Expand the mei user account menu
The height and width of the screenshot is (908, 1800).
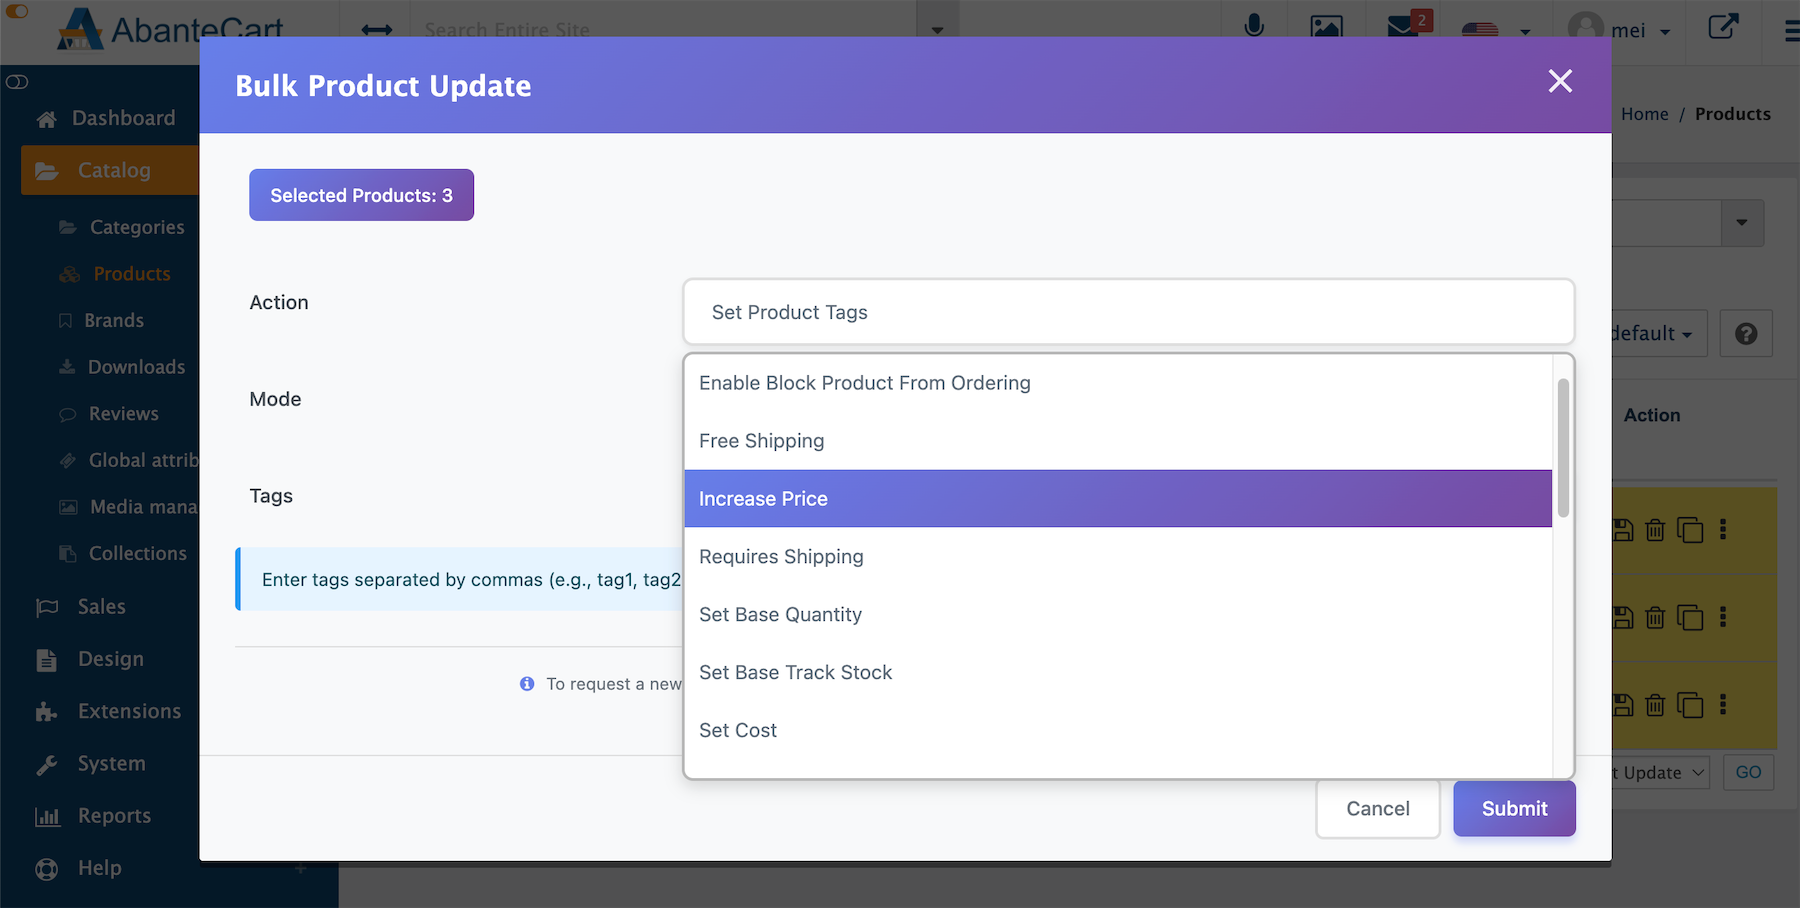[1620, 30]
